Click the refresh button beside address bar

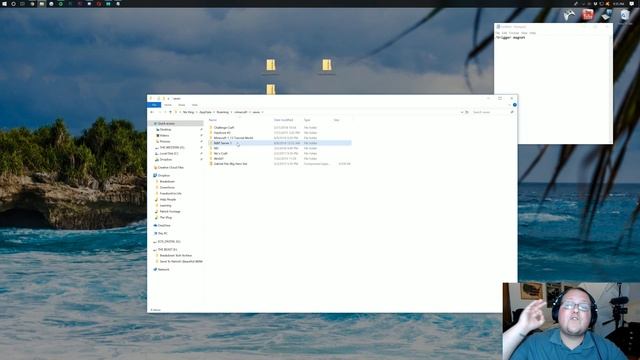pos(467,112)
